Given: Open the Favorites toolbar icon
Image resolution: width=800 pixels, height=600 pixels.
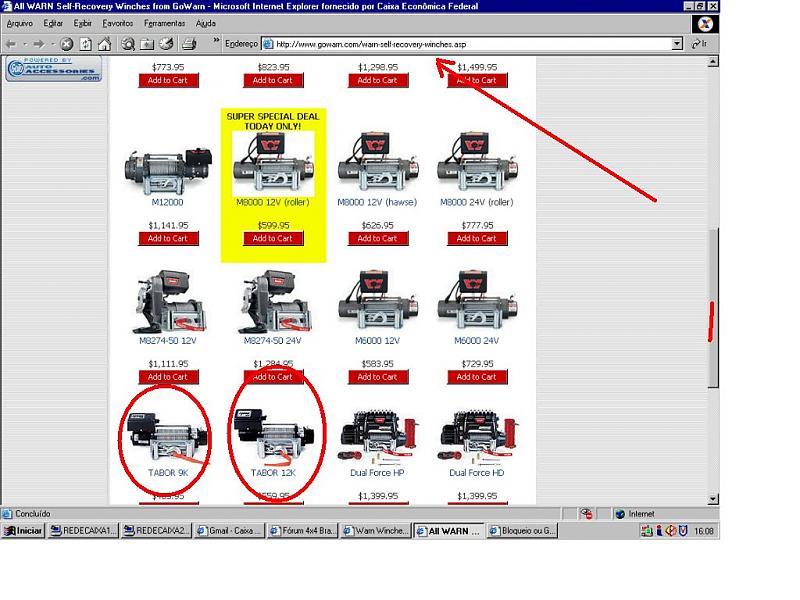Looking at the screenshot, I should pos(147,44).
